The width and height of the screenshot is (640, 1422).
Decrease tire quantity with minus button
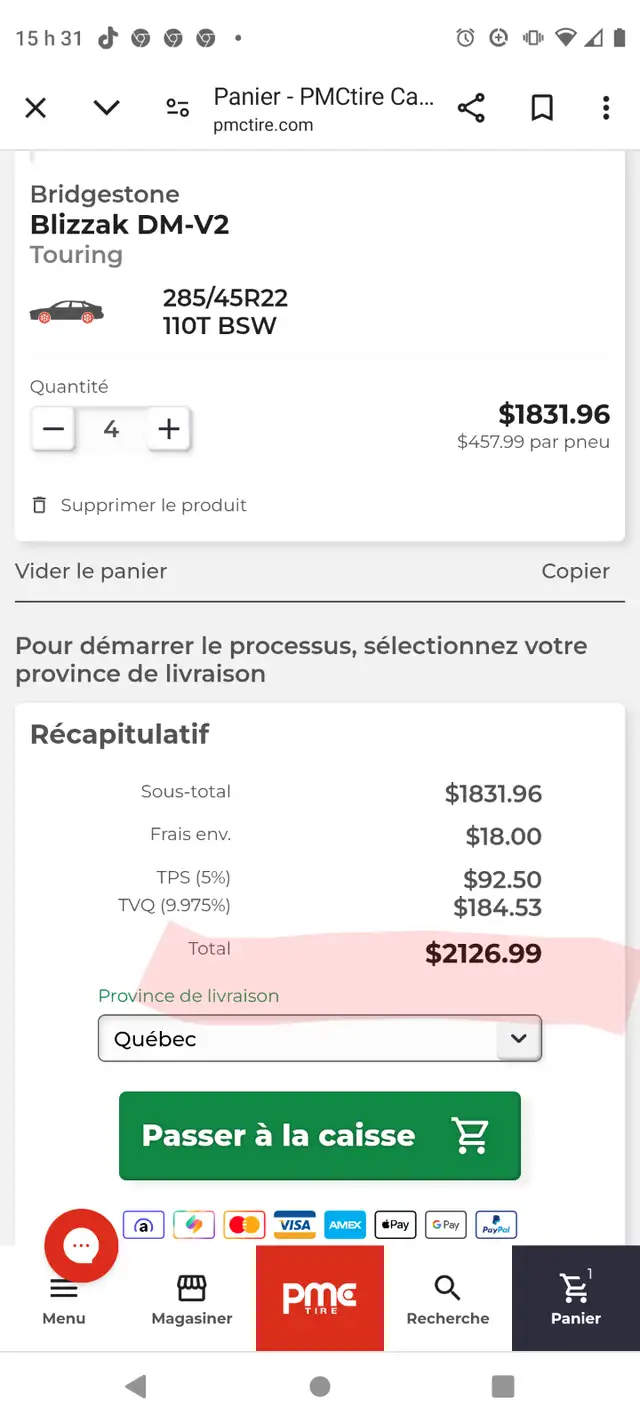pos(53,430)
